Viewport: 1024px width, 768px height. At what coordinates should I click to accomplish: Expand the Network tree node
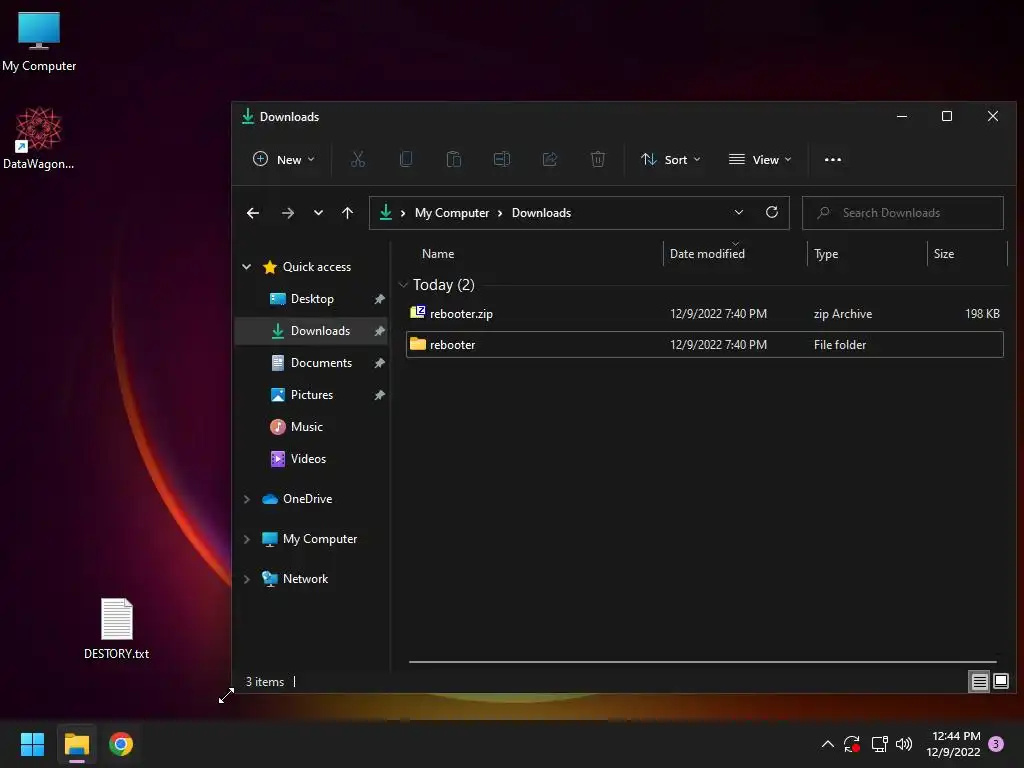click(247, 579)
